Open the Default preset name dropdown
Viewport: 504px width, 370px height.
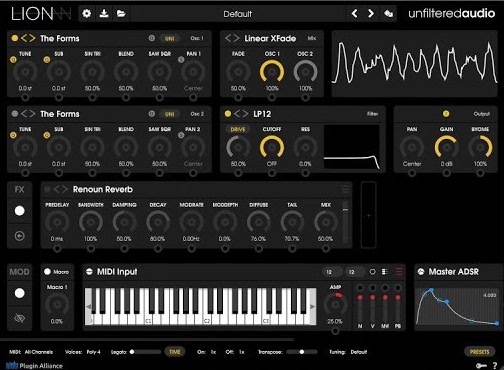[x=238, y=14]
